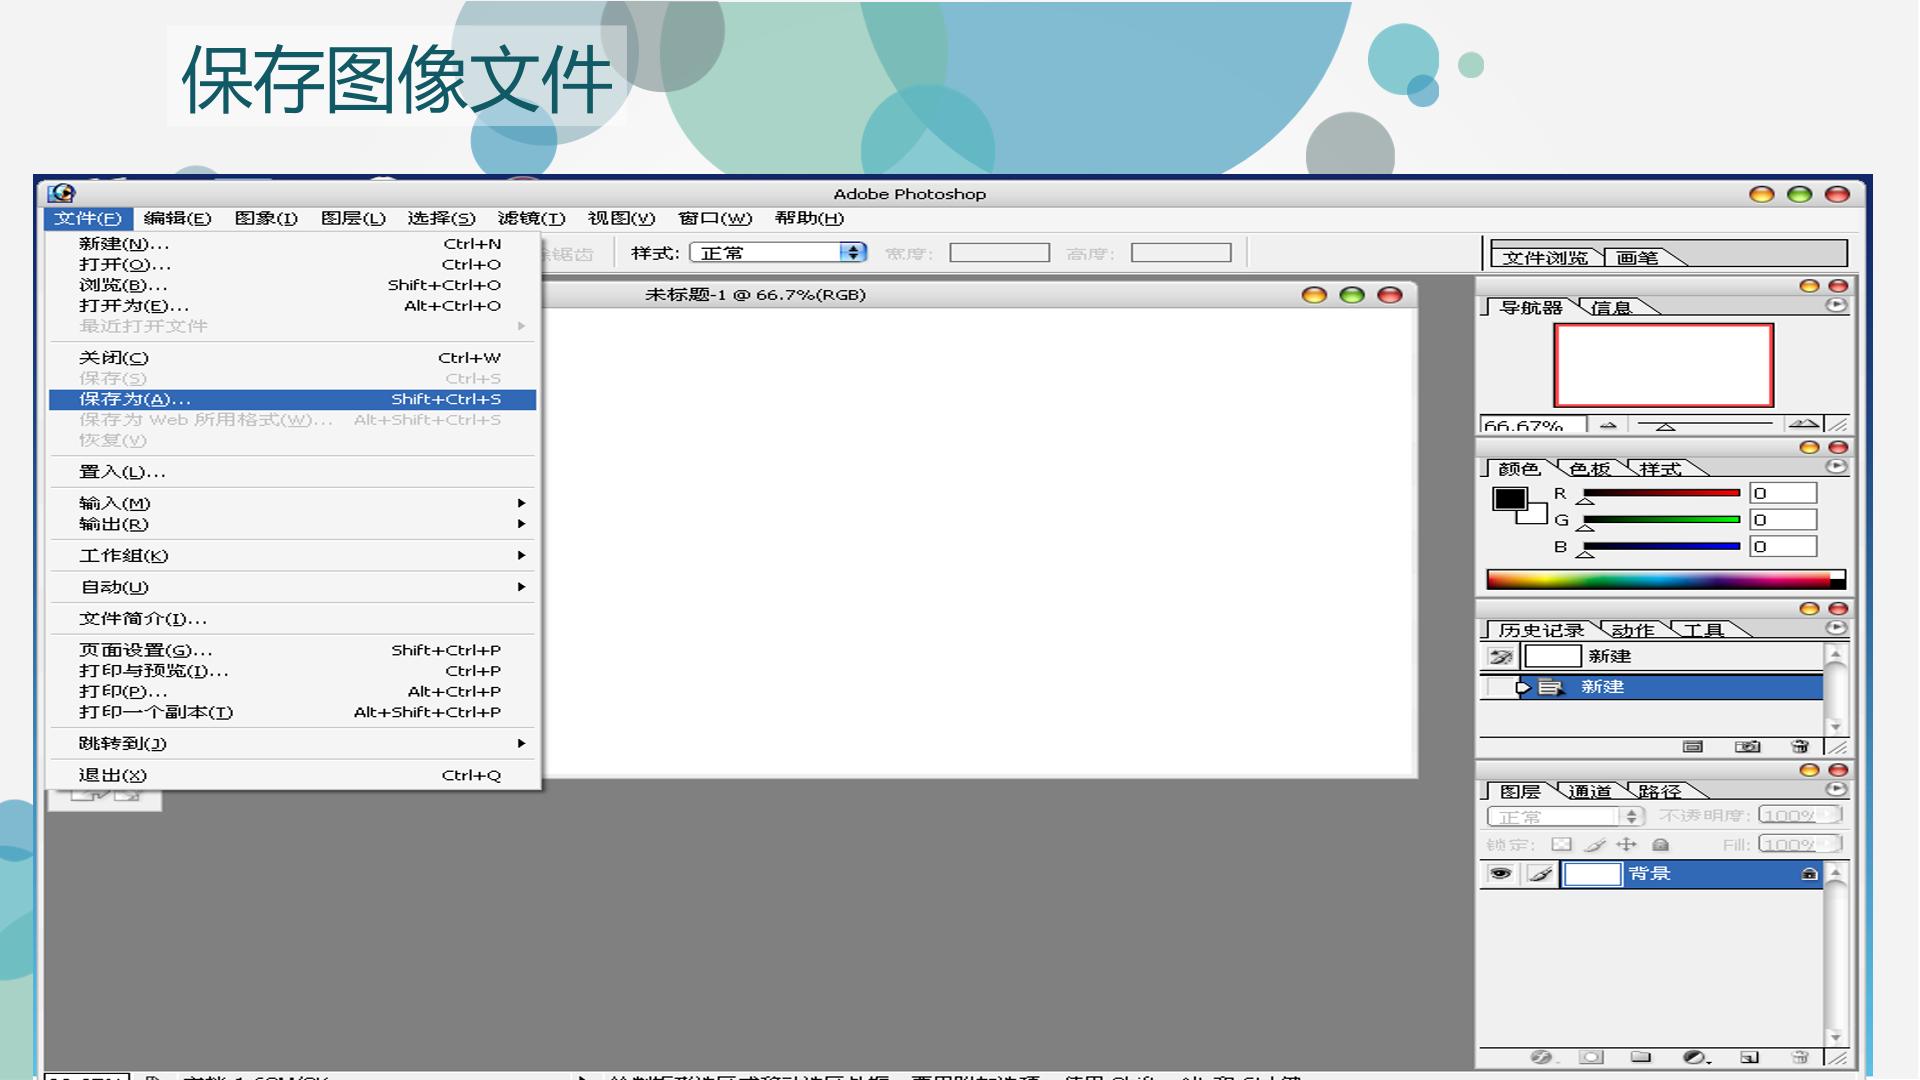Toggle lock position in layers panel

1627,845
